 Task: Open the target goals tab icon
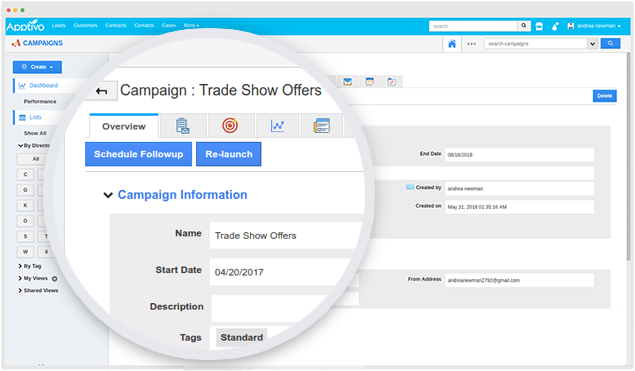(230, 126)
